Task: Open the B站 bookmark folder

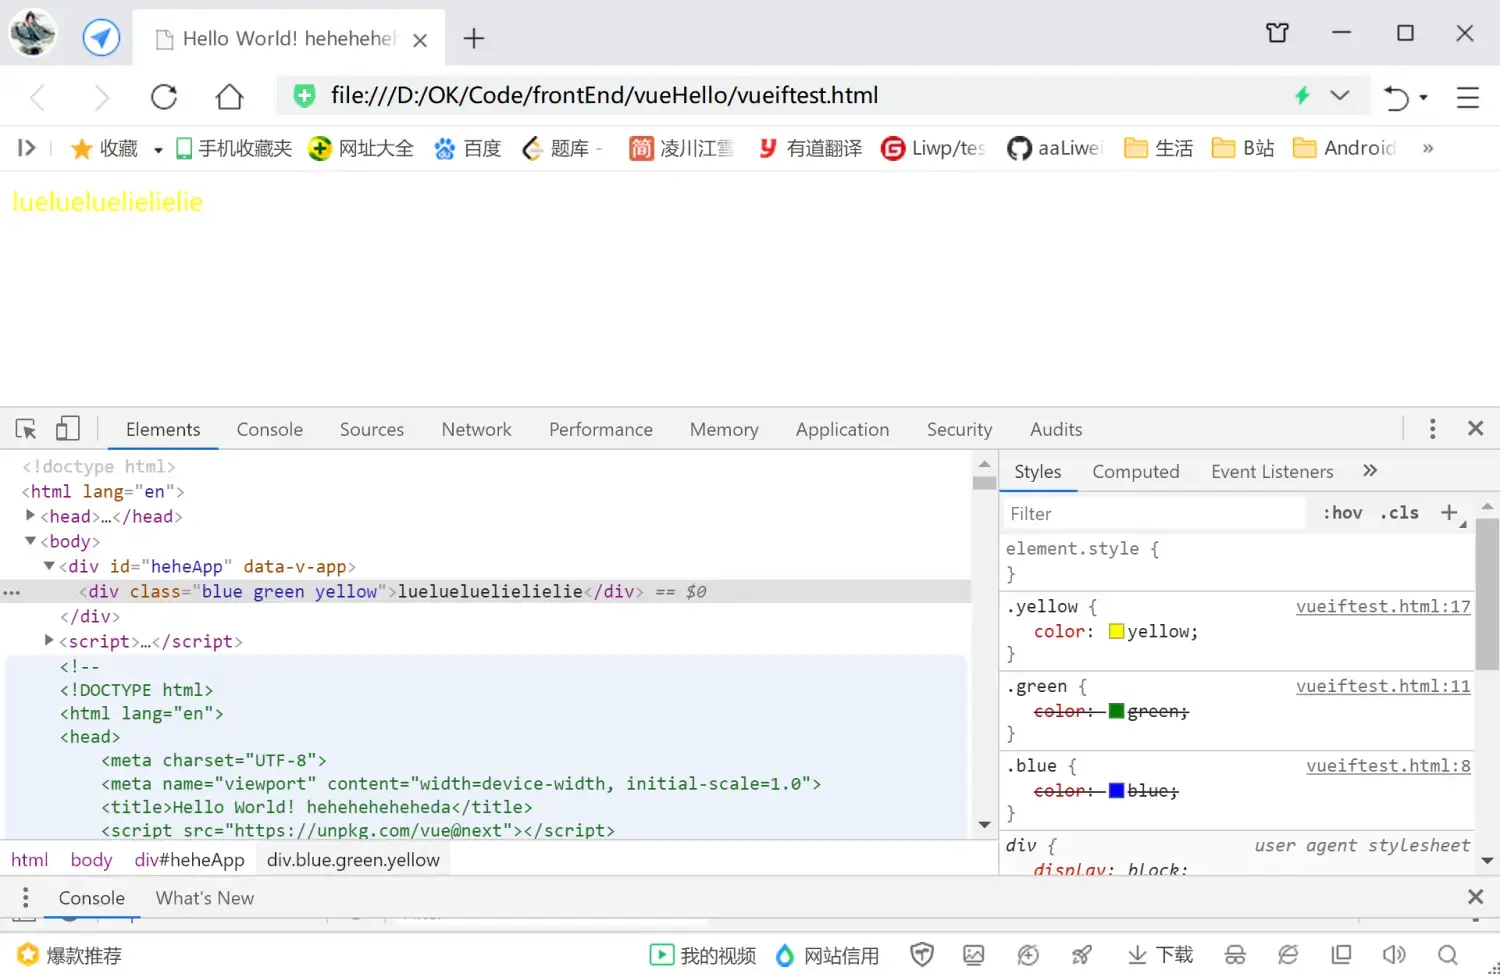Action: [x=1242, y=148]
